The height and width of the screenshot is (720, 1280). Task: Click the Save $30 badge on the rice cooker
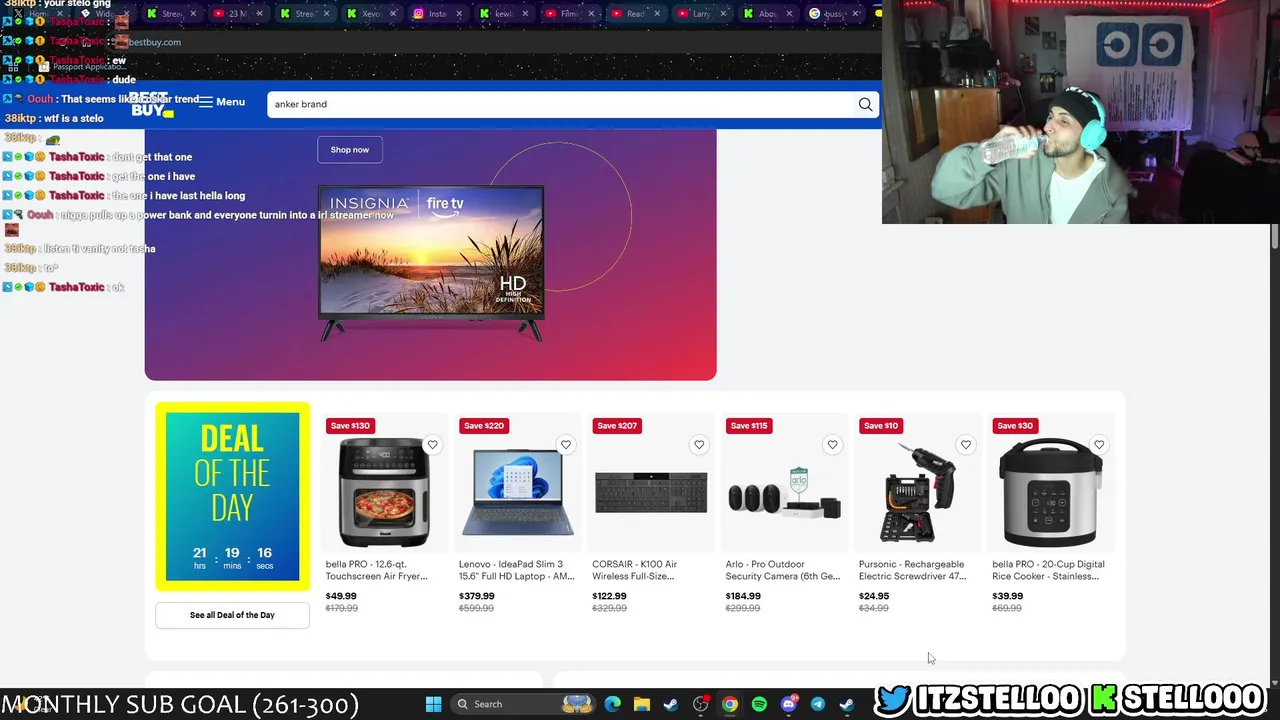(1015, 426)
